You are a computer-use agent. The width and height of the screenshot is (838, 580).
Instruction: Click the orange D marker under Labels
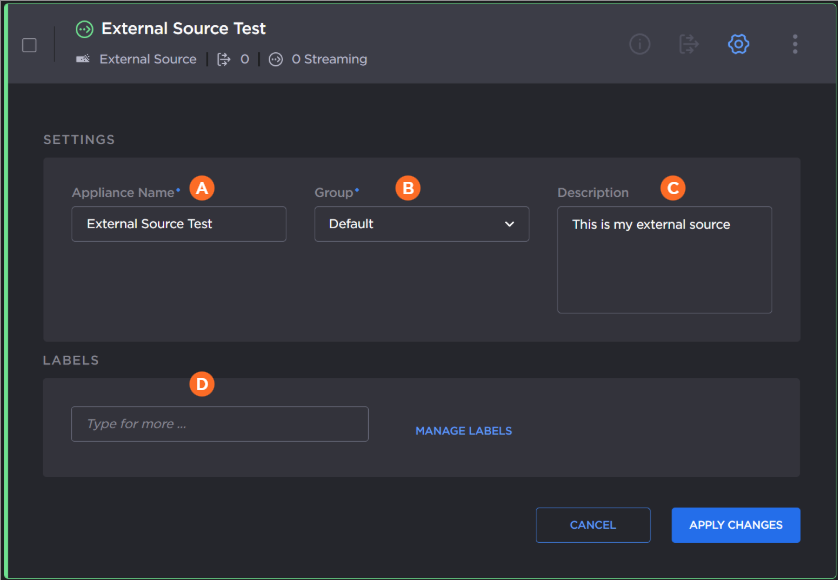[203, 383]
